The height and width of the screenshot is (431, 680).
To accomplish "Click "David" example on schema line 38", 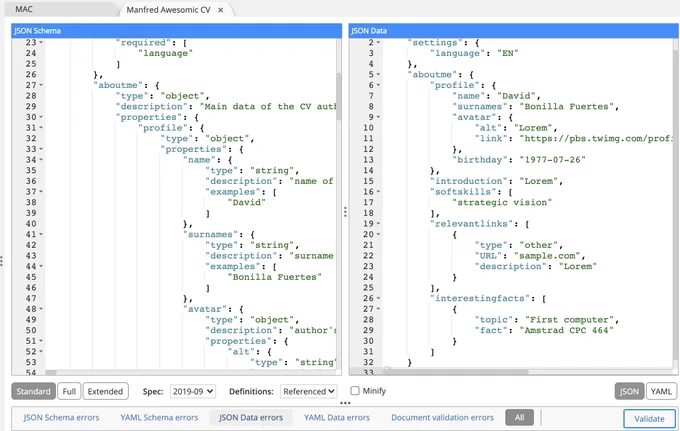I will pos(246,202).
